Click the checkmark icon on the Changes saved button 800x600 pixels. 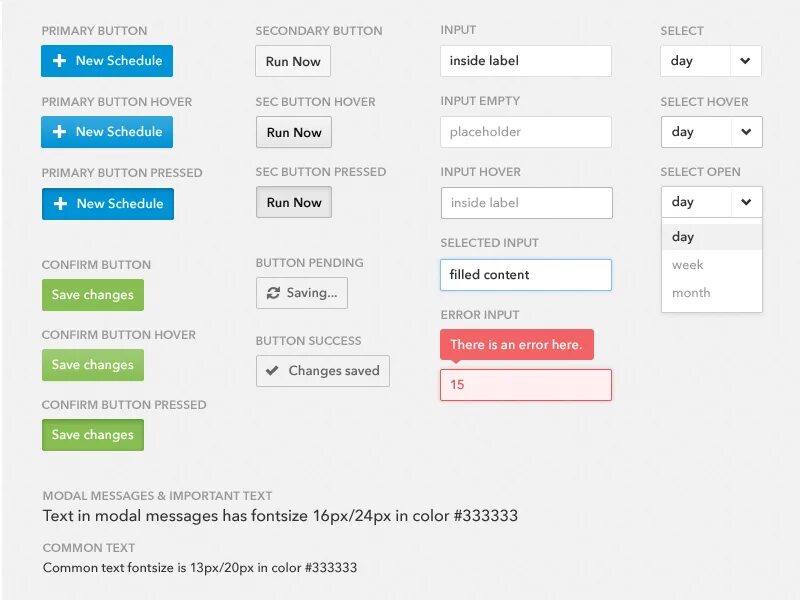pos(272,370)
